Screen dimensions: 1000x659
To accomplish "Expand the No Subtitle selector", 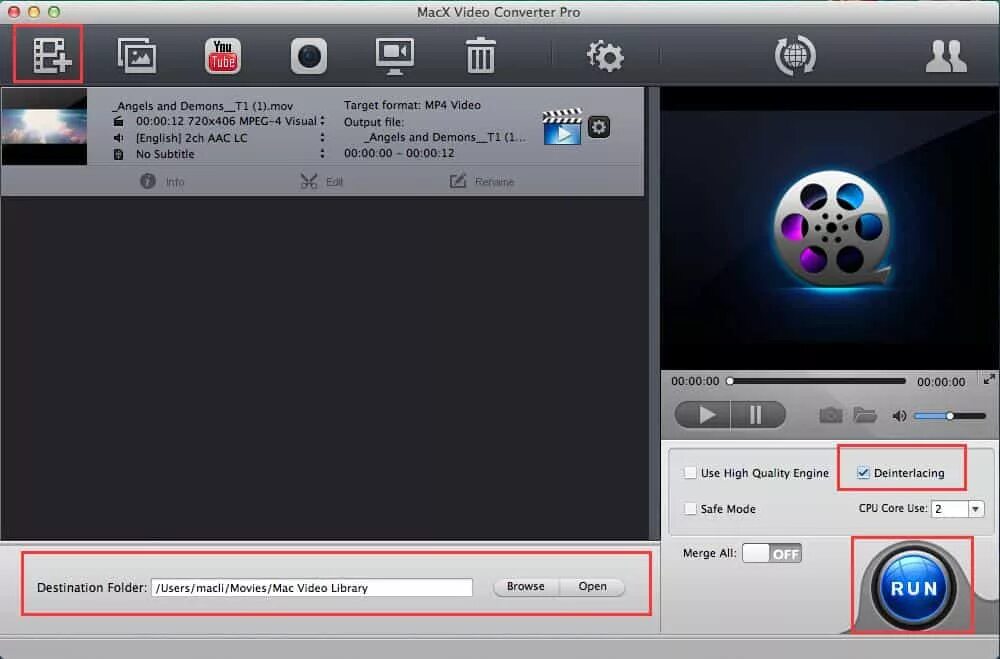I will click(322, 154).
